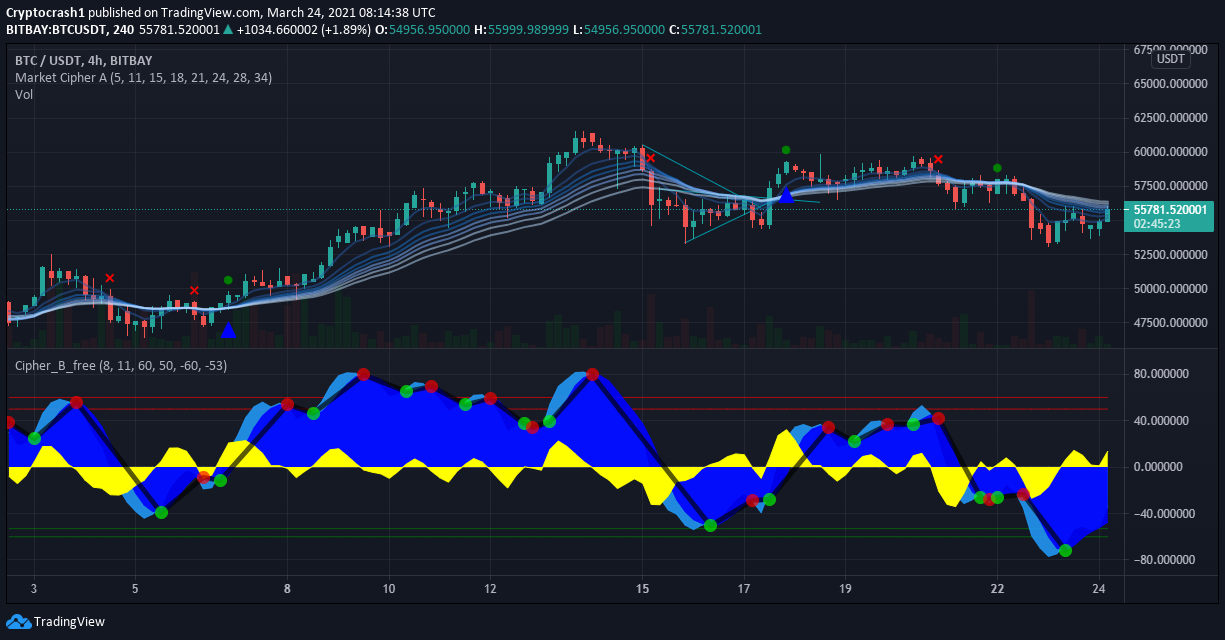Select the red dot at the oscillator peak on the 14th

(592, 374)
